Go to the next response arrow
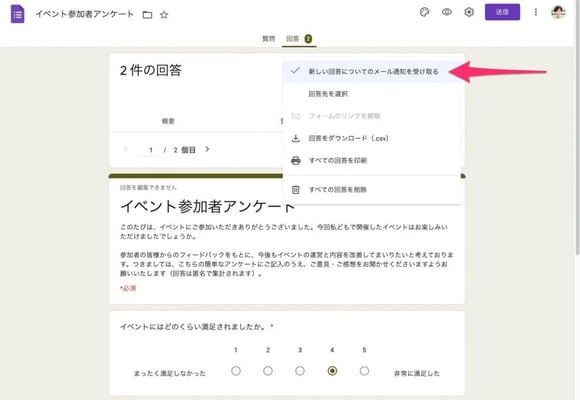The height and width of the screenshot is (400, 580). (x=207, y=149)
